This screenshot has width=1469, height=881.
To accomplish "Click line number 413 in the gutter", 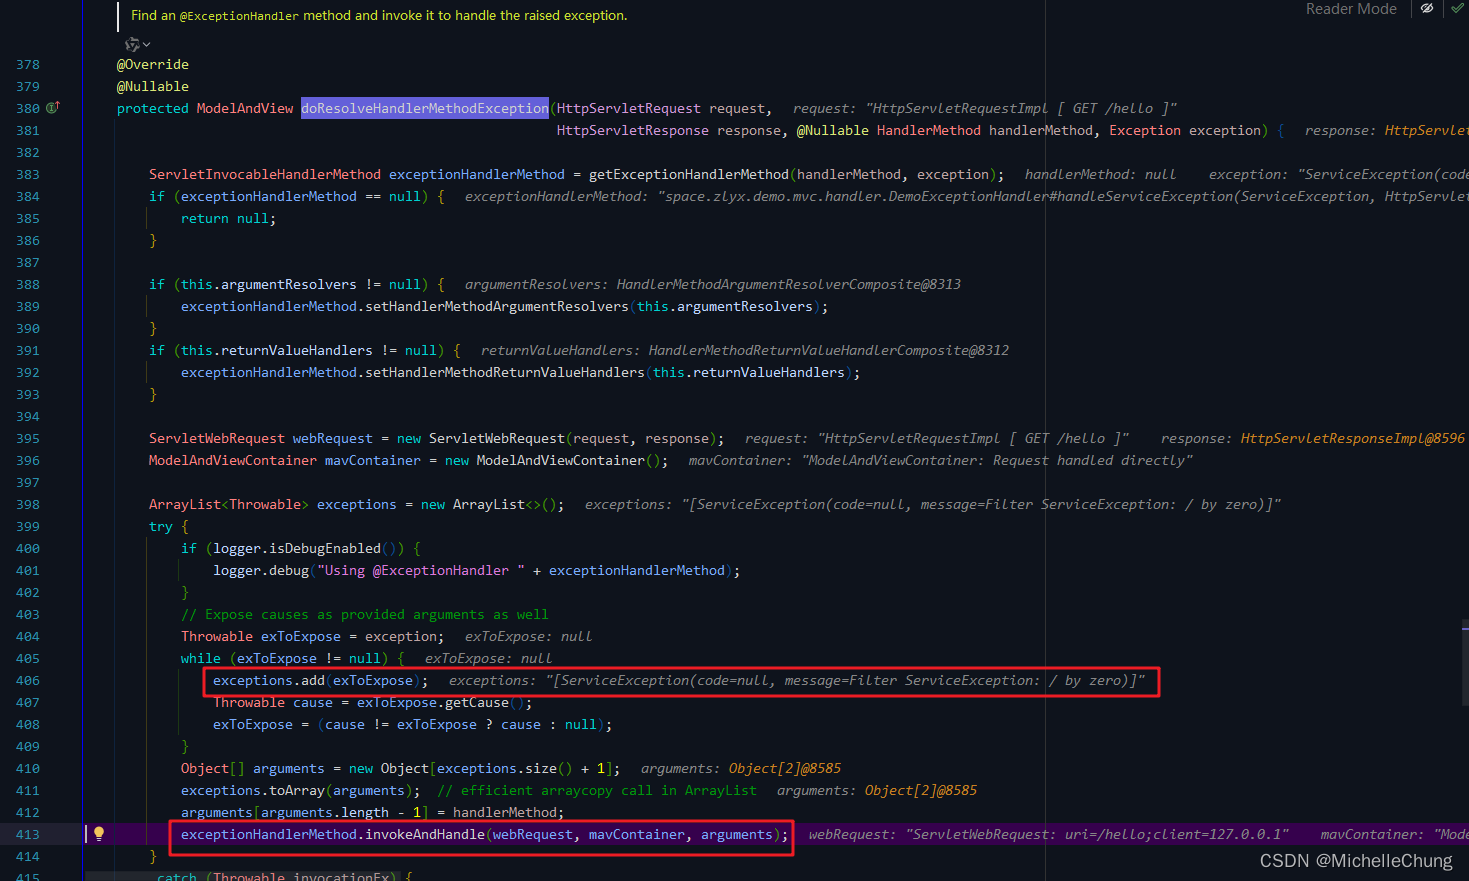I will (28, 834).
